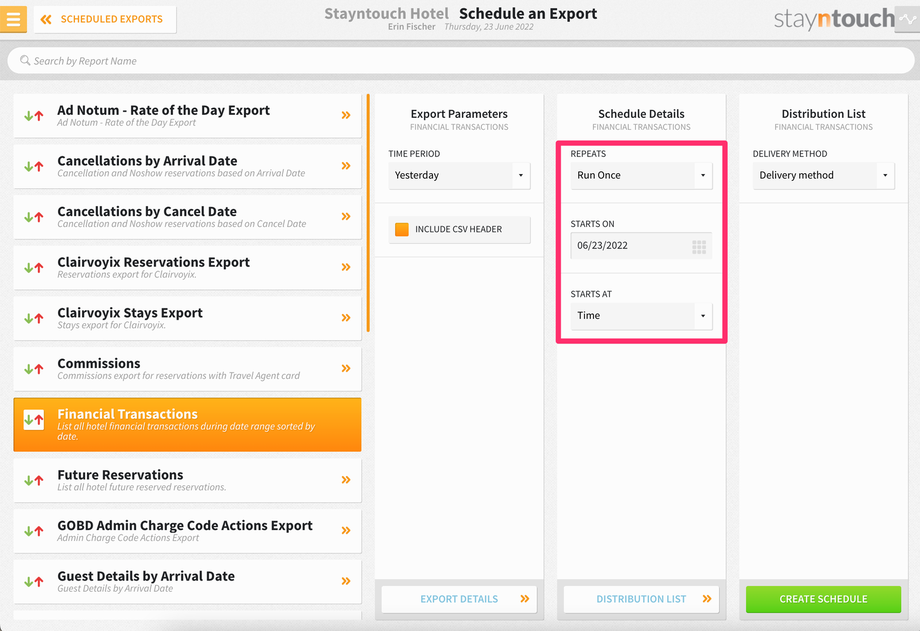The image size is (920, 631).
Task: Click export arrows icon for Cancellations by Arrival Date
Action: pyautogui.click(x=33, y=166)
